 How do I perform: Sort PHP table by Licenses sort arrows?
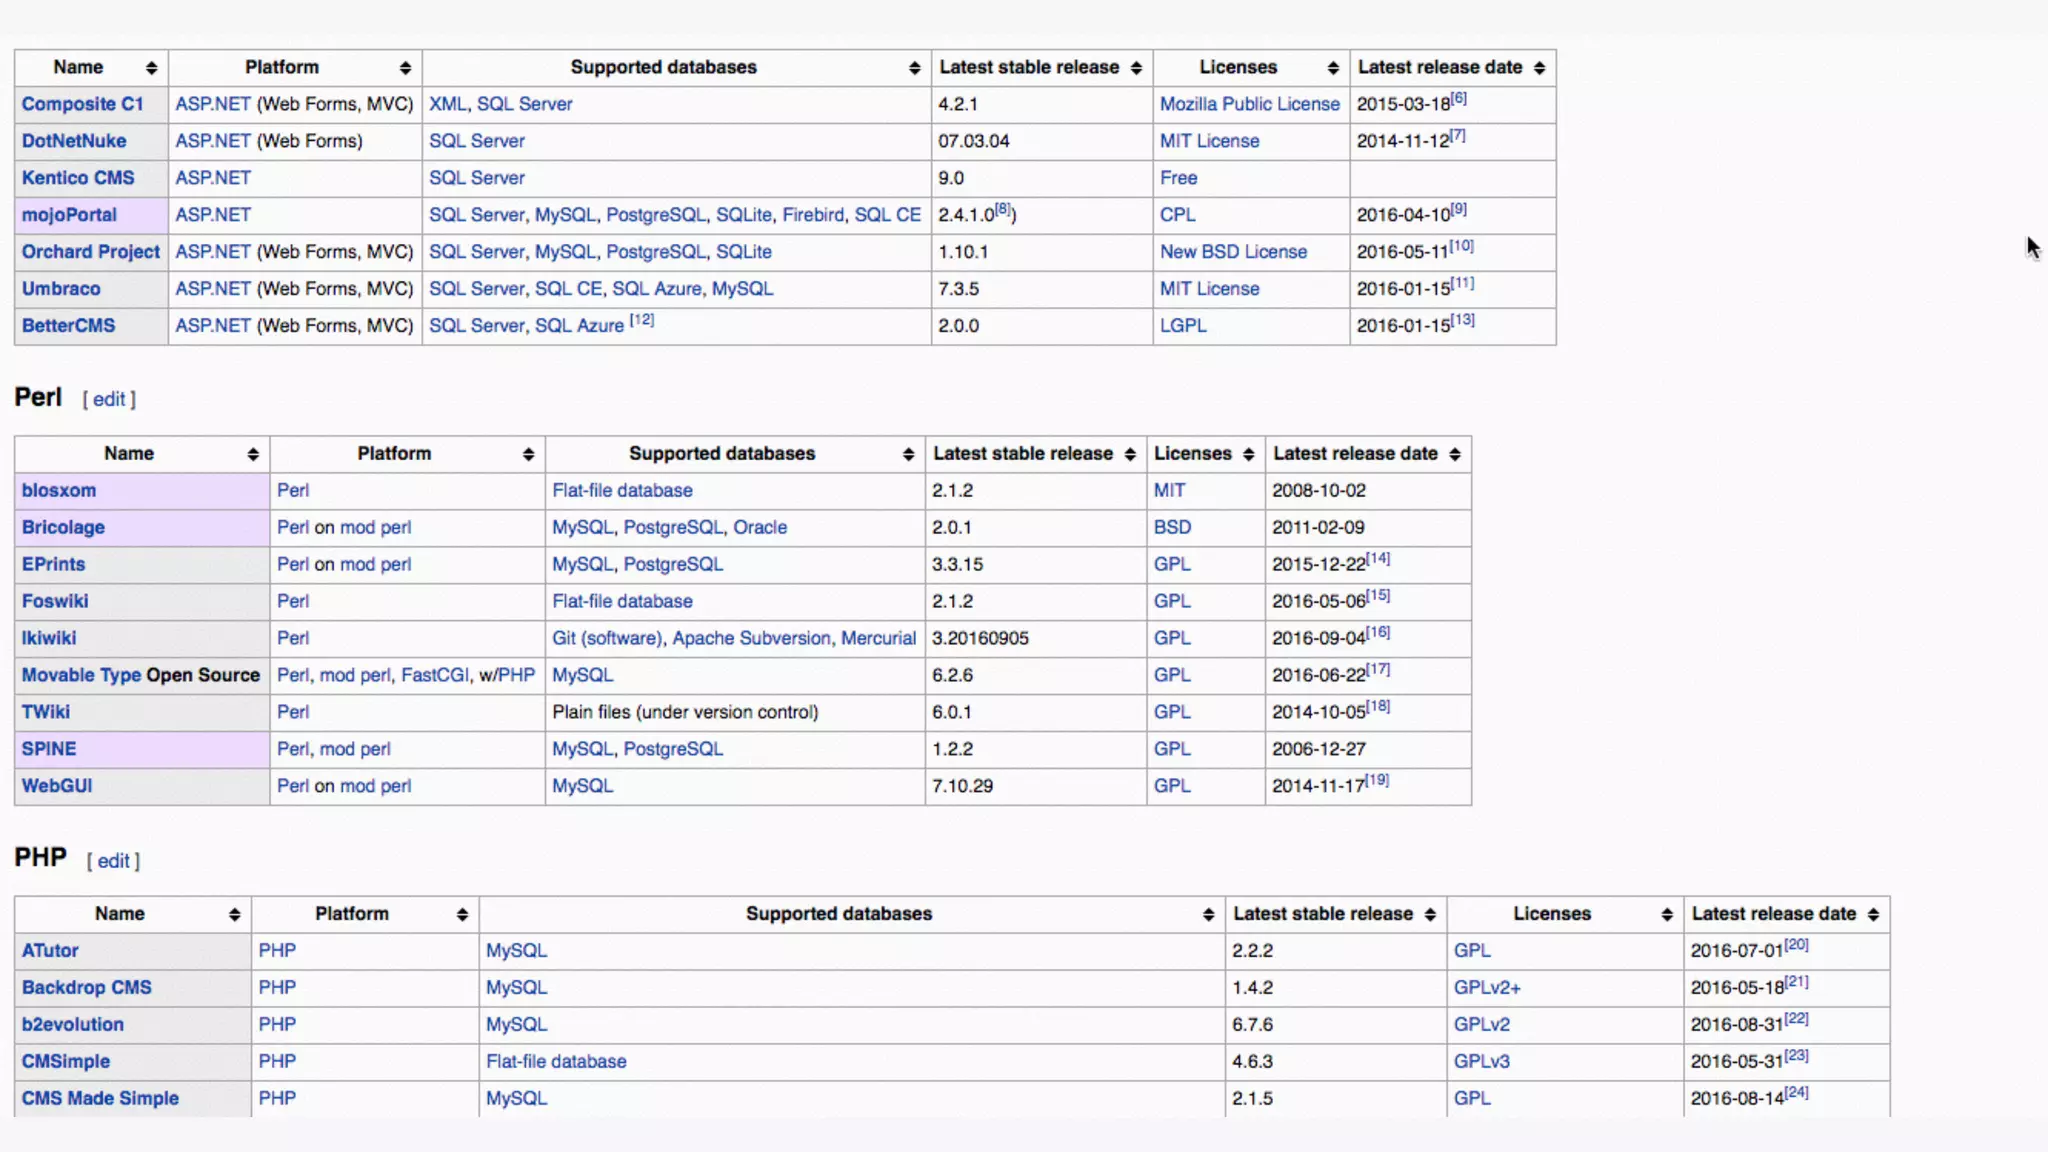[1666, 914]
